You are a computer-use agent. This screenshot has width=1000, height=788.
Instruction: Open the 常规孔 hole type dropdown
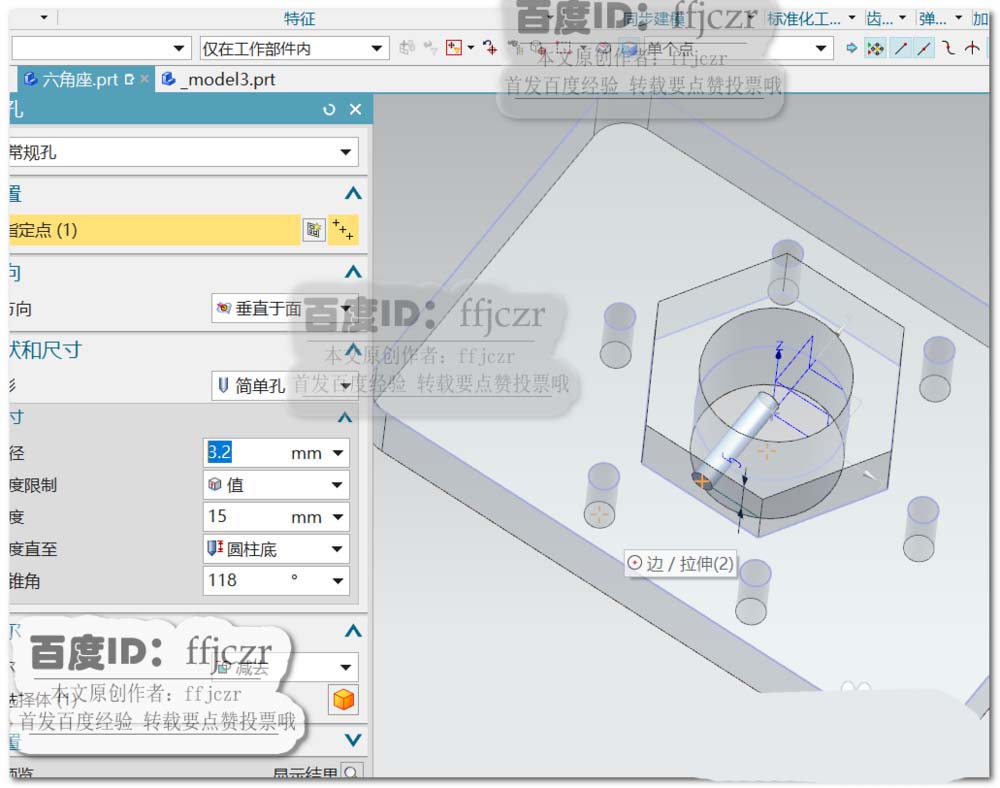pyautogui.click(x=183, y=152)
